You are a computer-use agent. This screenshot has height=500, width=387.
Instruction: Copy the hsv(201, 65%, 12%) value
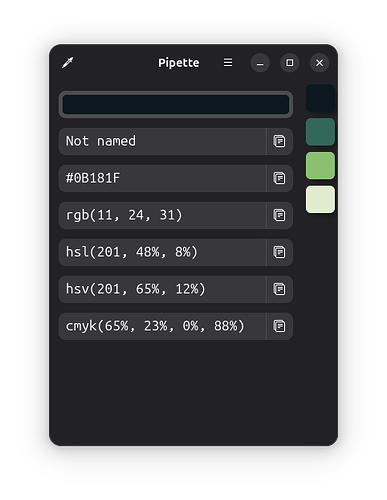pyautogui.click(x=279, y=289)
